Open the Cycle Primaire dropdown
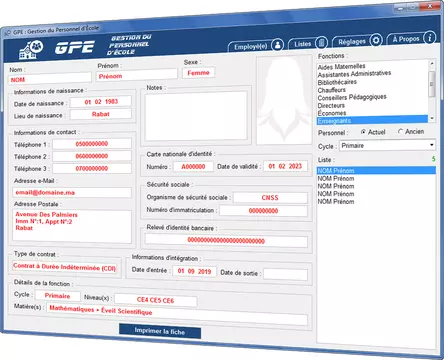Viewport: 444px width, 360px height. coord(387,145)
